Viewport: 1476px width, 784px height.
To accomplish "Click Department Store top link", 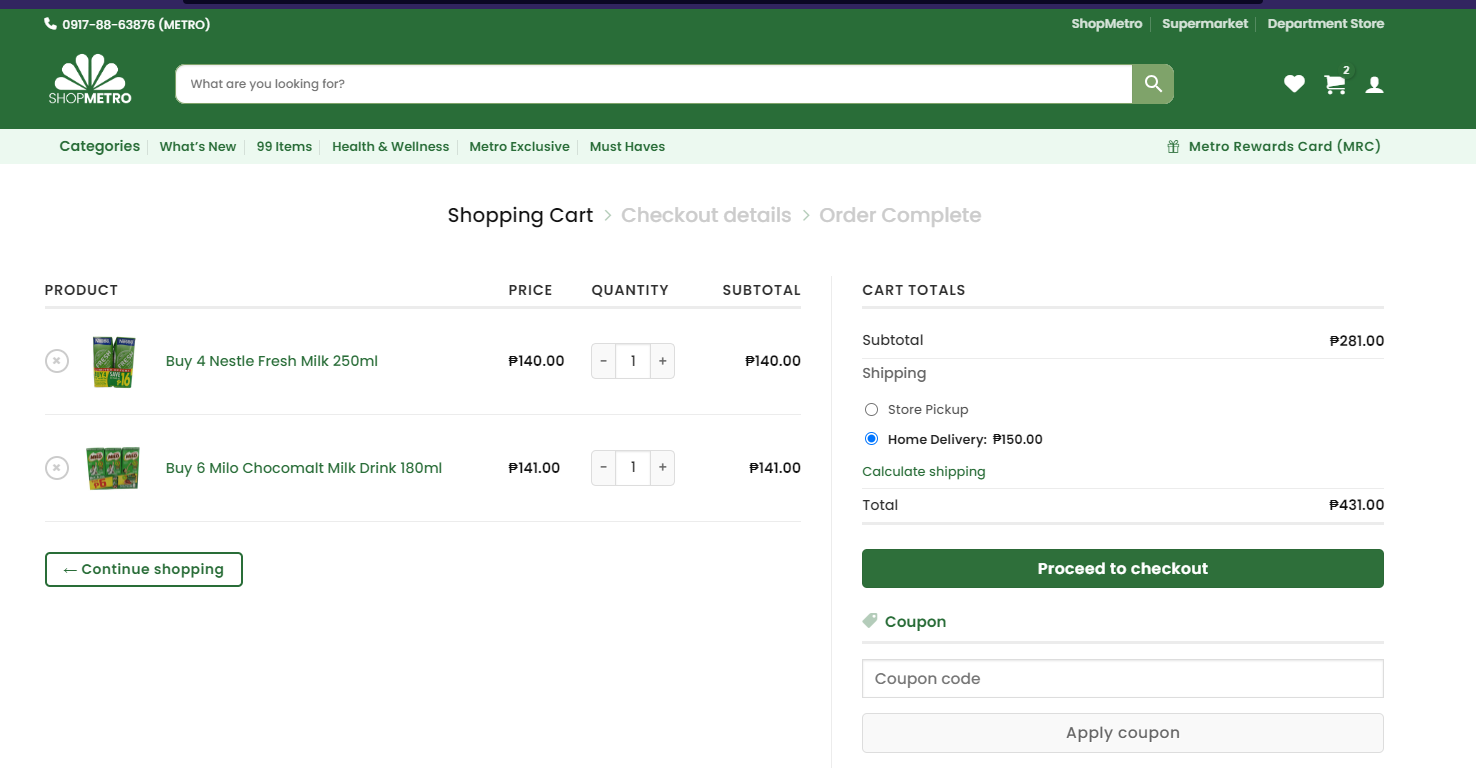I will pos(1326,24).
